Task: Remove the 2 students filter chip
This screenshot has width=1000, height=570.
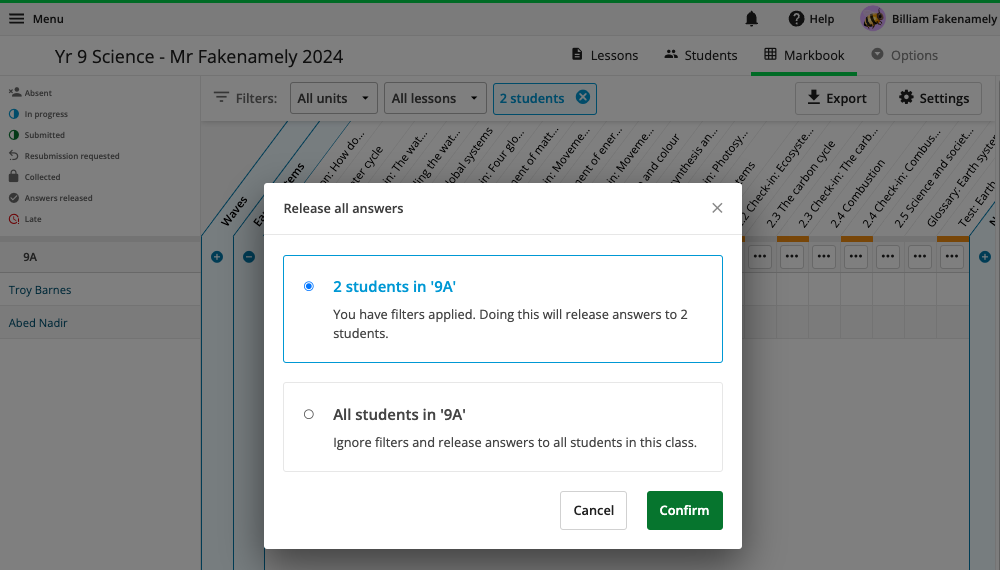Action: tap(583, 97)
